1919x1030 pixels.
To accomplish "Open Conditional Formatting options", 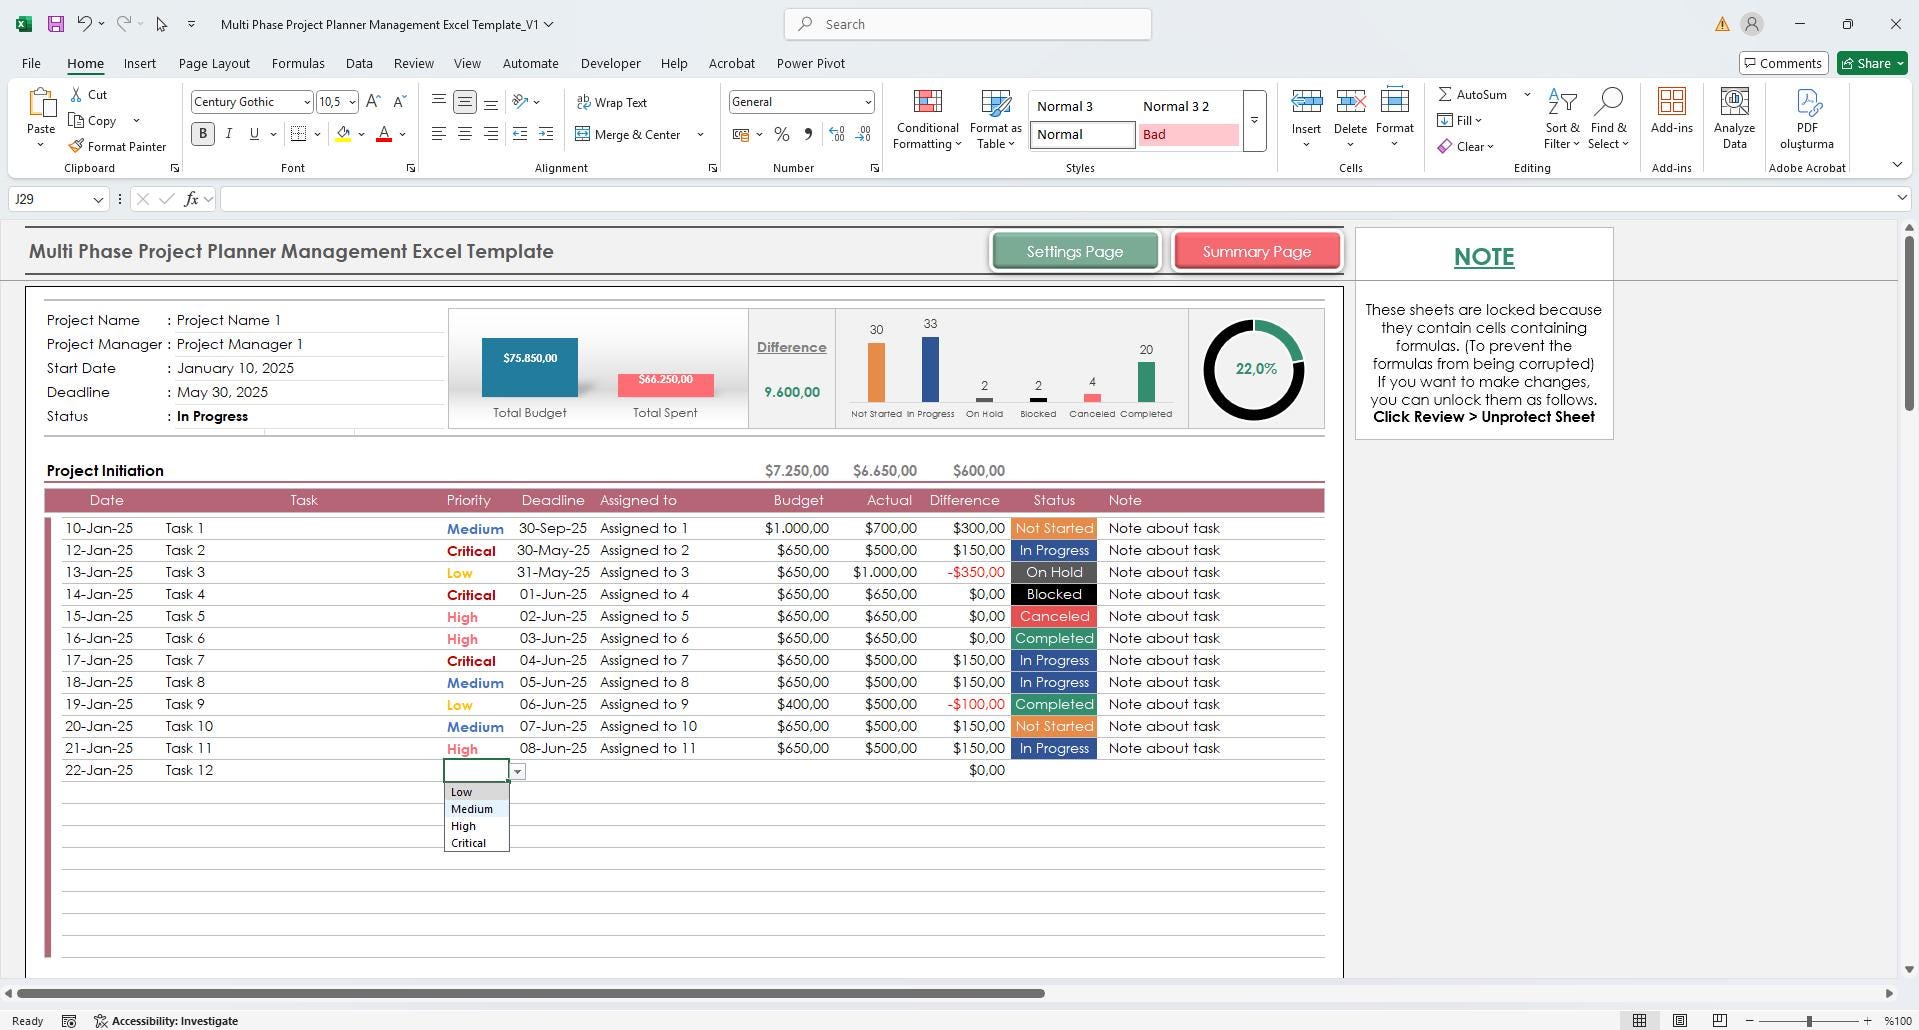I will (x=926, y=118).
